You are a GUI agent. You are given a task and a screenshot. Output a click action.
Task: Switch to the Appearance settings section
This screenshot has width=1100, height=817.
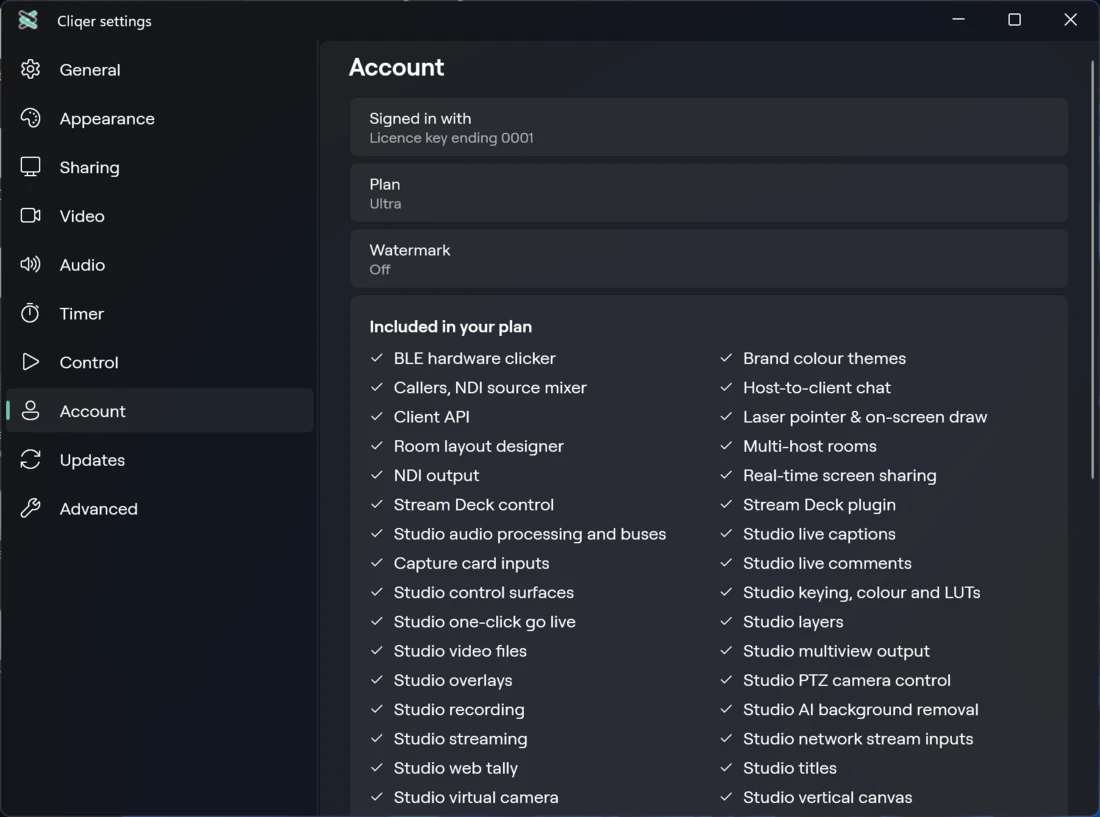click(159, 119)
